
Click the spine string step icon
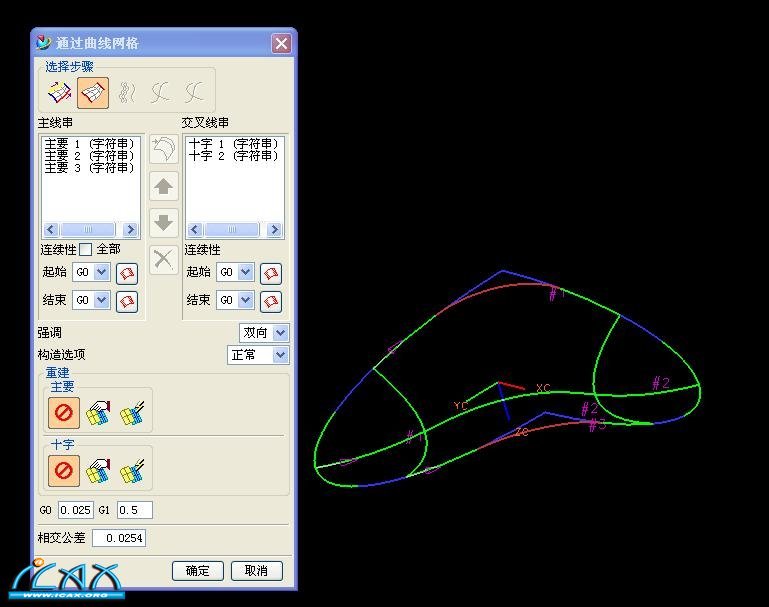(127, 92)
